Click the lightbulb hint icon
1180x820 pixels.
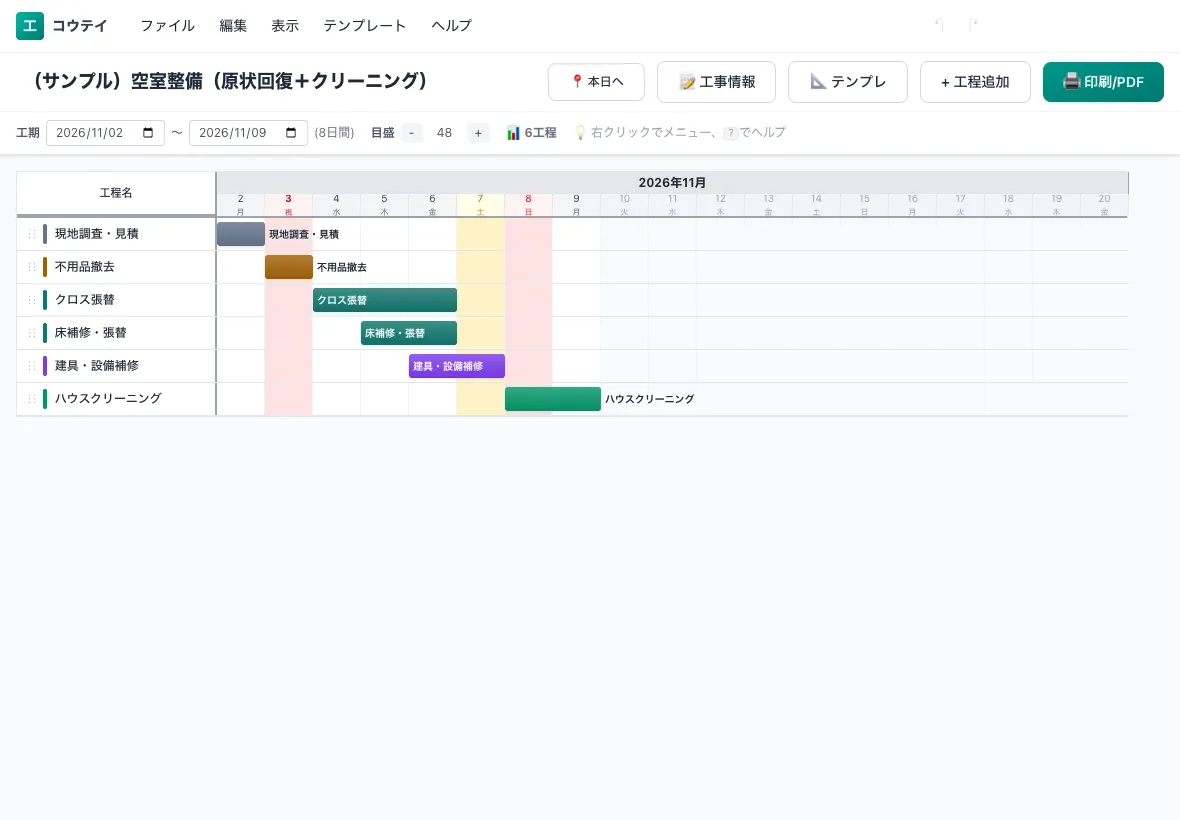coord(580,132)
